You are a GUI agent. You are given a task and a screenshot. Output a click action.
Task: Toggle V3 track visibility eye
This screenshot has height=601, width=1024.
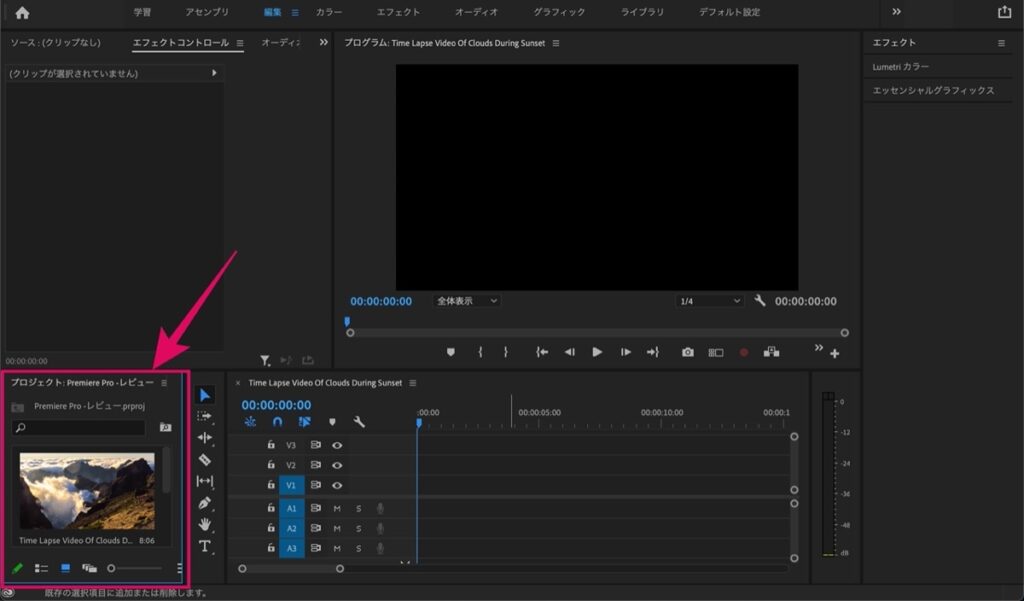[337, 446]
